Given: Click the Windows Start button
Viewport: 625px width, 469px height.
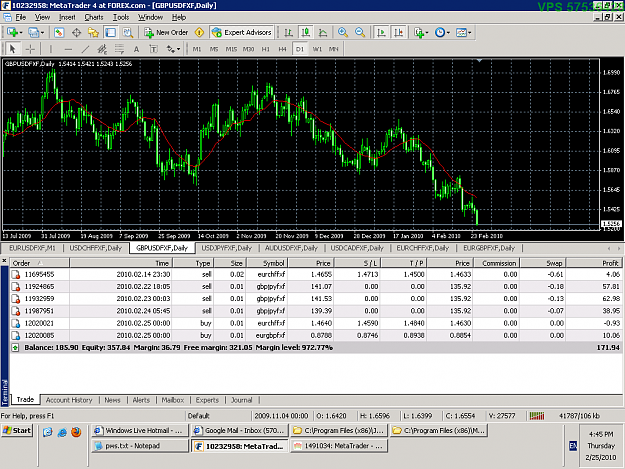Looking at the screenshot, I should [x=17, y=430].
